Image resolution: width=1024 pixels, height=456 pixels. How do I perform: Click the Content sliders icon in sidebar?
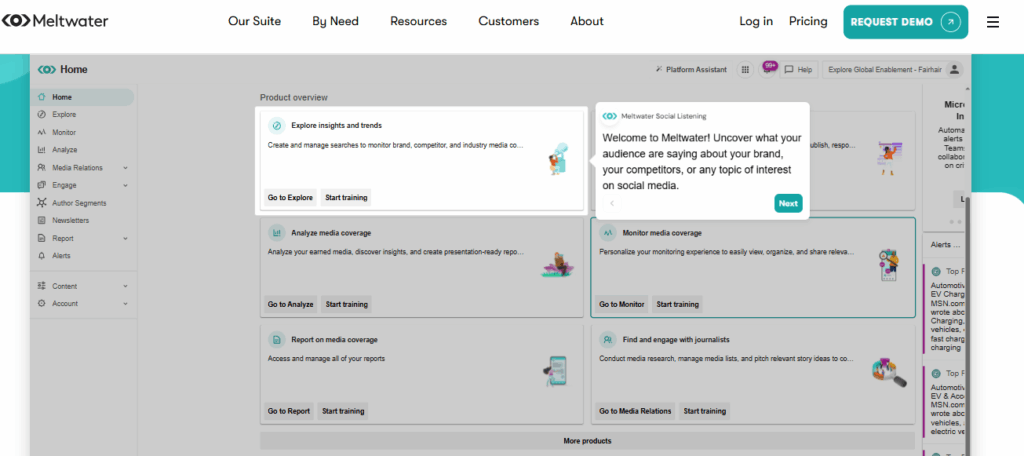42,286
